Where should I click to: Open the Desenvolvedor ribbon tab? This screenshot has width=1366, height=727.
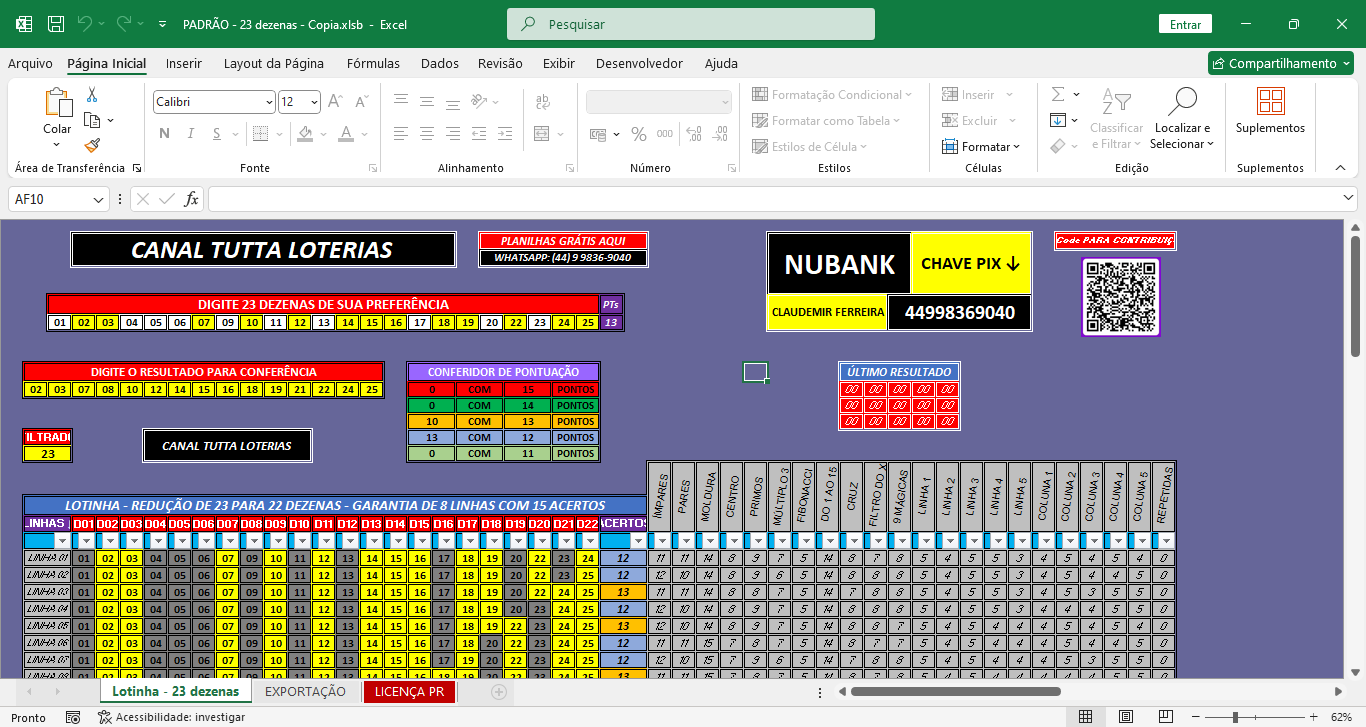(639, 63)
